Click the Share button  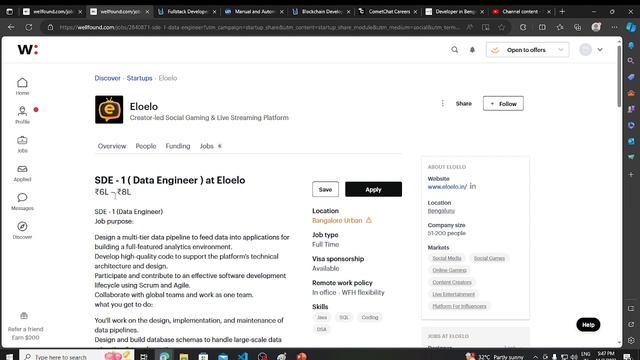pos(464,104)
